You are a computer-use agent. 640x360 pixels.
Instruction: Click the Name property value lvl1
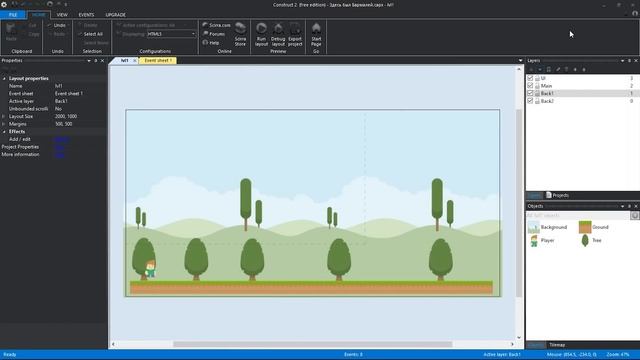[59, 86]
